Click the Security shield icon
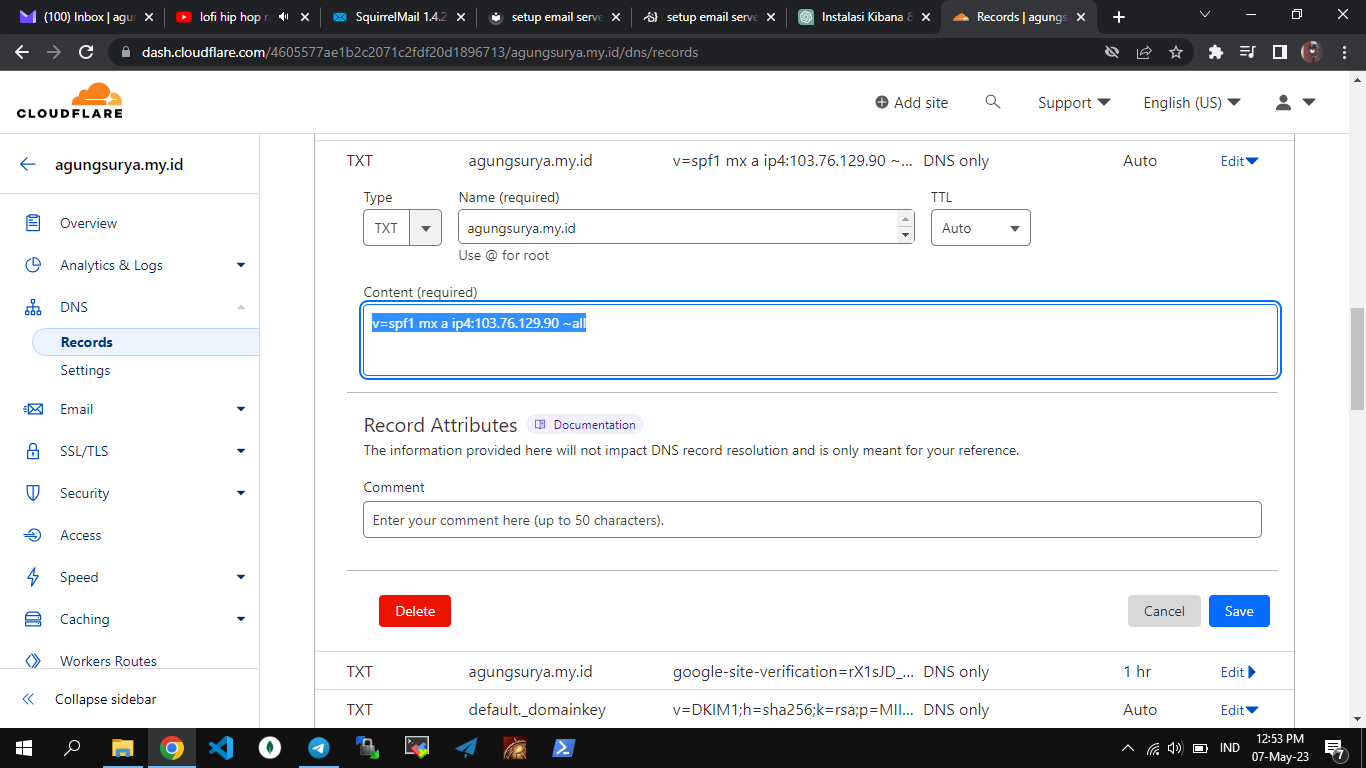Image resolution: width=1366 pixels, height=768 pixels. pyautogui.click(x=33, y=493)
